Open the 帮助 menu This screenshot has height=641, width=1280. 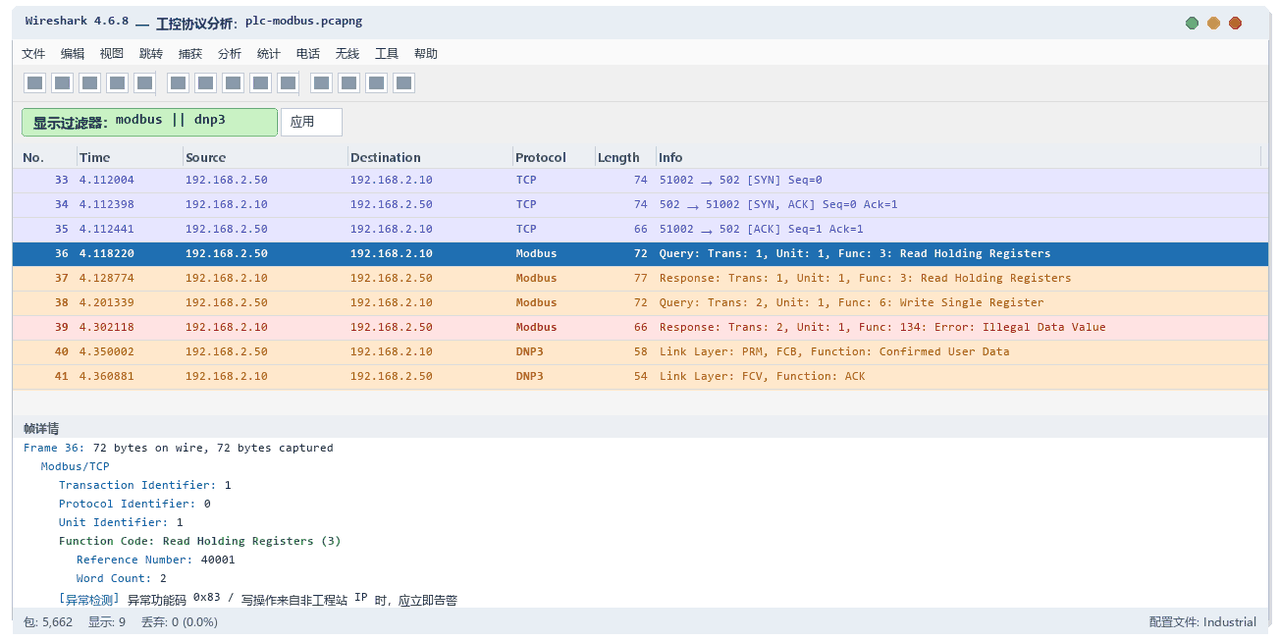tap(426, 54)
